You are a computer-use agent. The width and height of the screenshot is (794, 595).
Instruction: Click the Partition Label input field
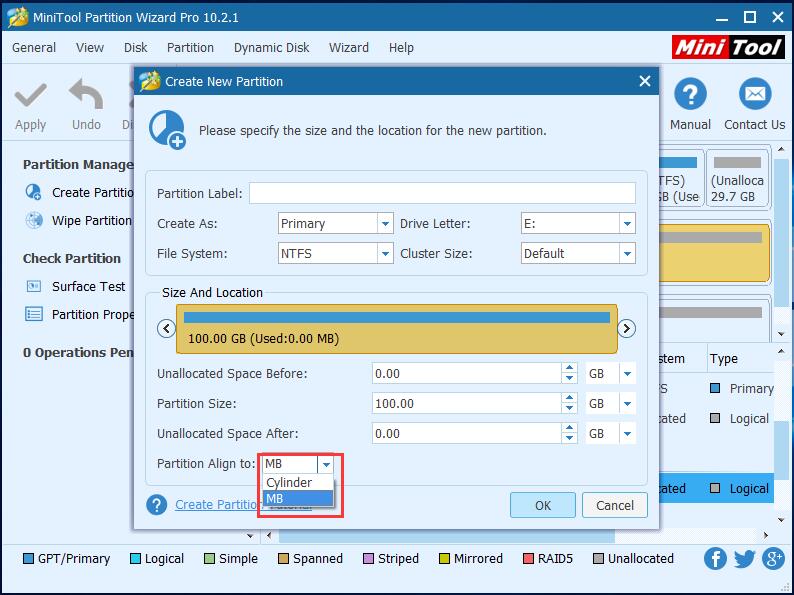[x=442, y=193]
